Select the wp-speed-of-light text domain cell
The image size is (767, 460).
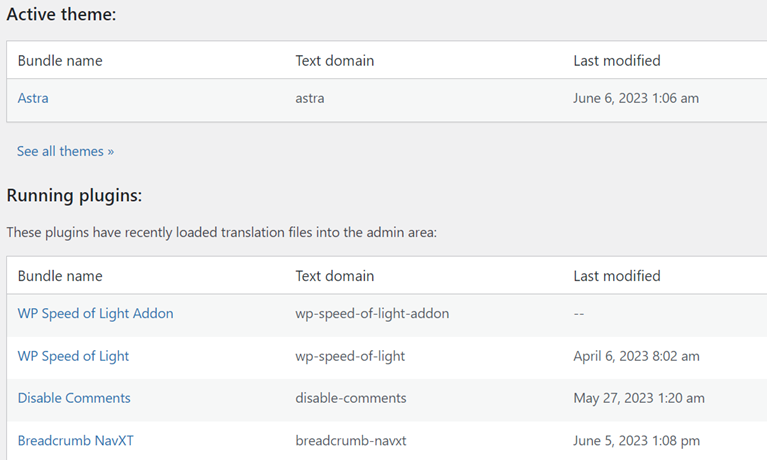(x=350, y=356)
